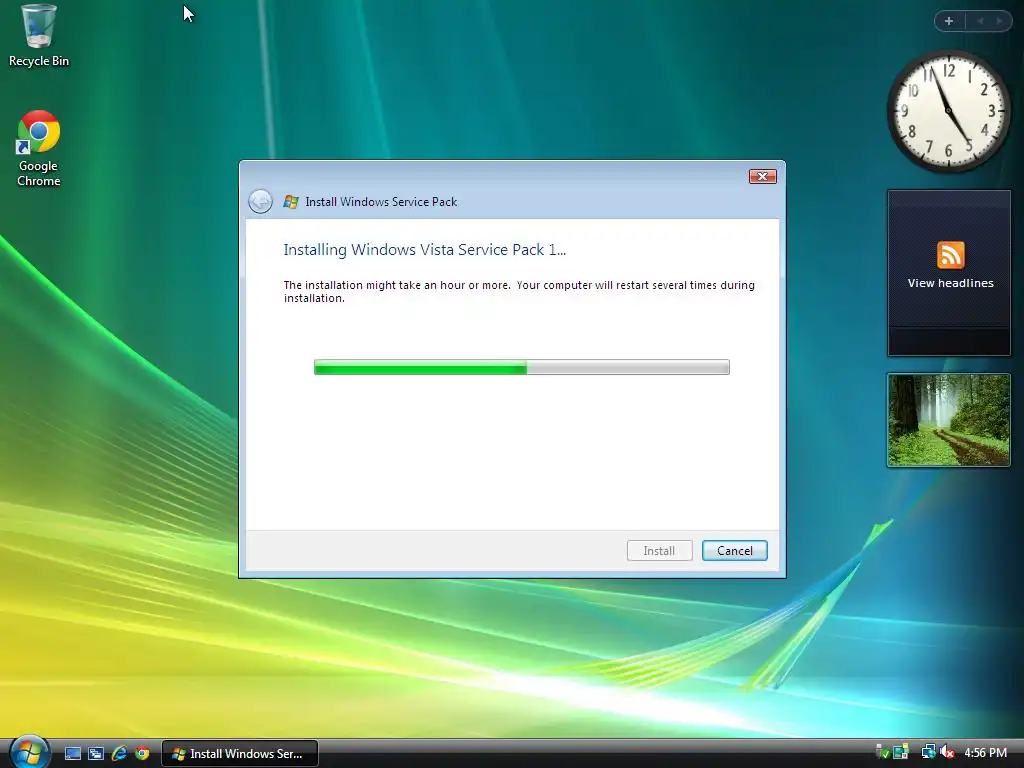Click the disabled Install button

coord(659,551)
